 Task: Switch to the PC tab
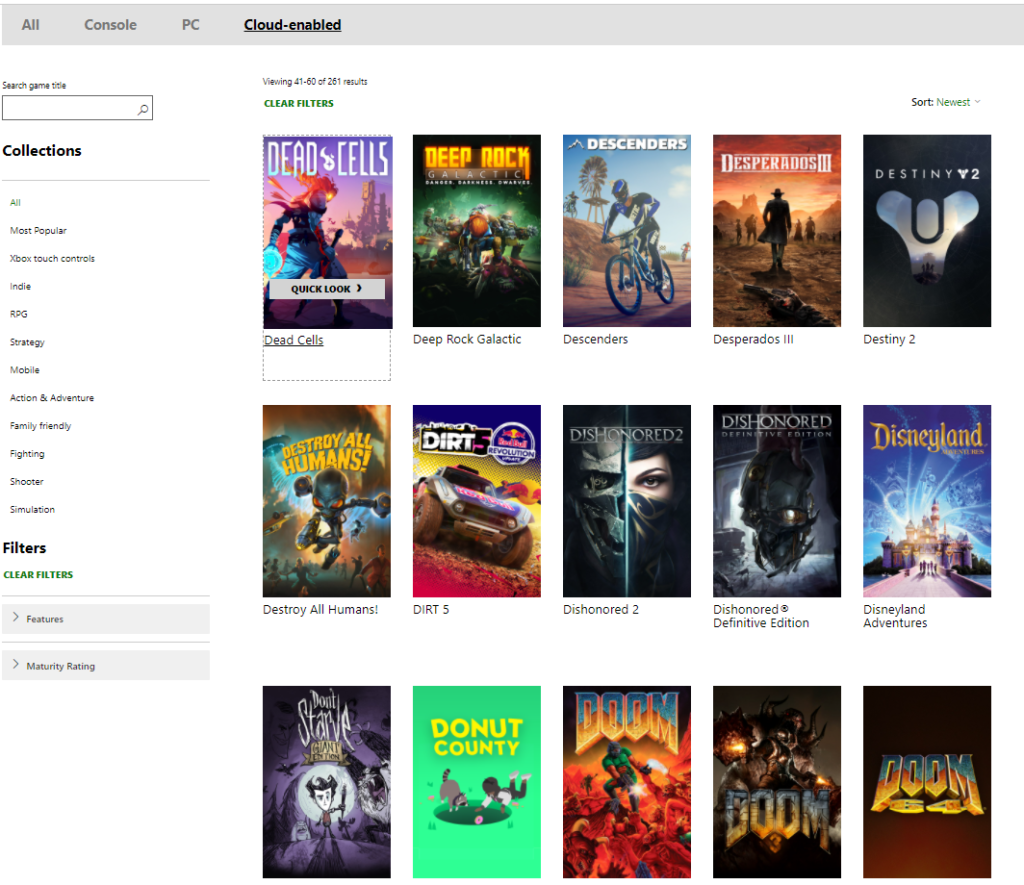click(x=190, y=25)
